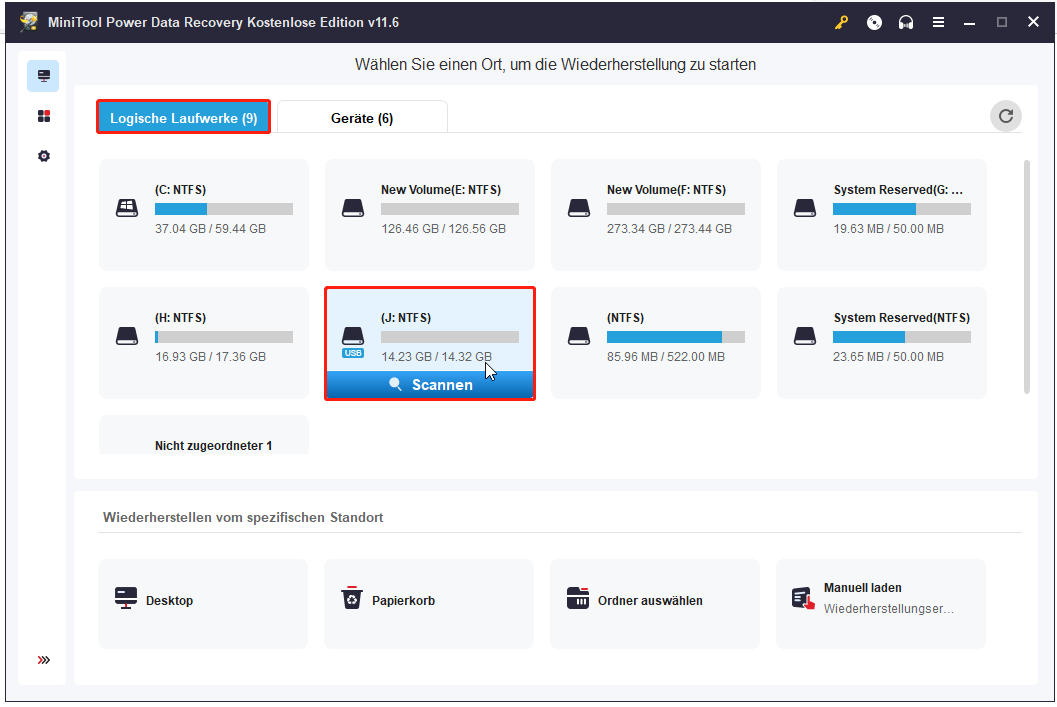Click the H: NTFS drive icon
Screen dimensions: 1057x707
[127, 336]
